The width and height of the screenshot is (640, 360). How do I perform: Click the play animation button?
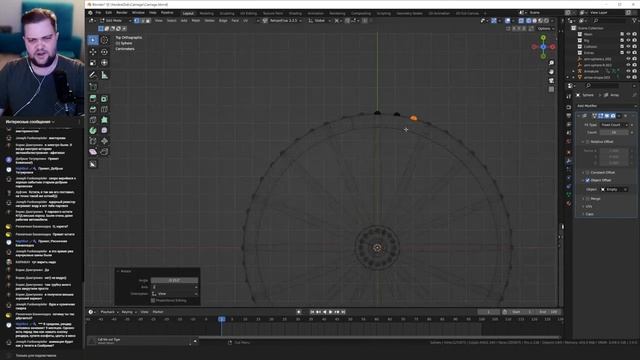(x=331, y=312)
